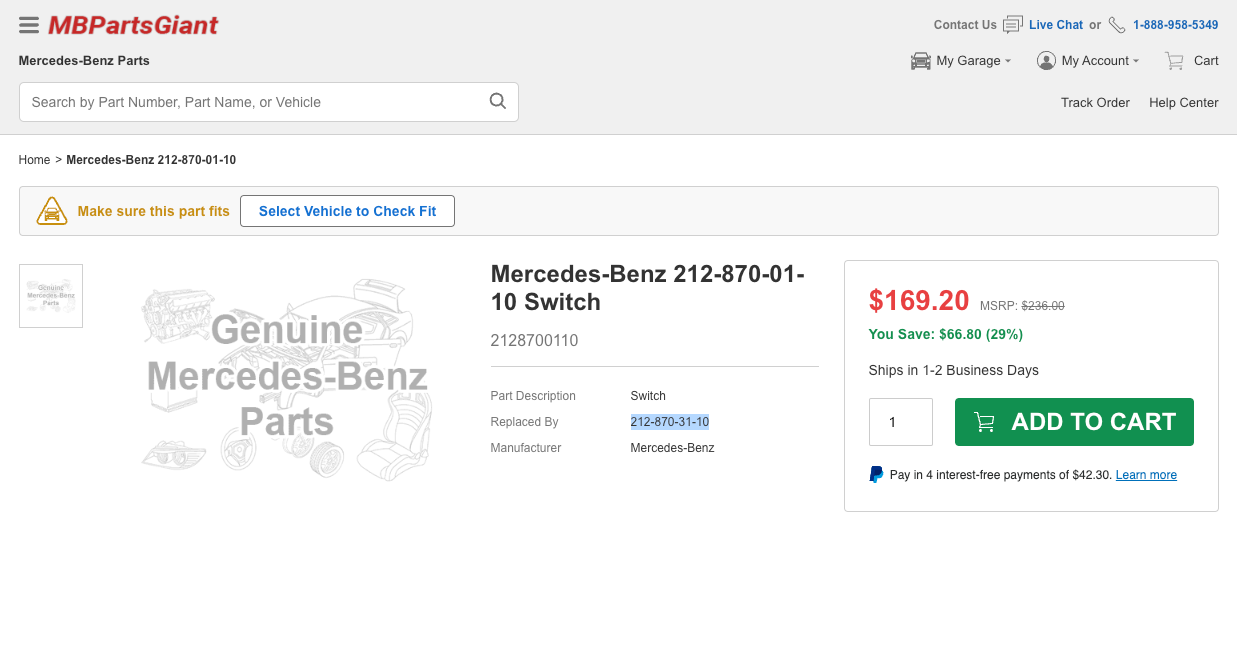Expand the My Account dropdown
Viewport: 1237px width, 648px height.
(1088, 61)
